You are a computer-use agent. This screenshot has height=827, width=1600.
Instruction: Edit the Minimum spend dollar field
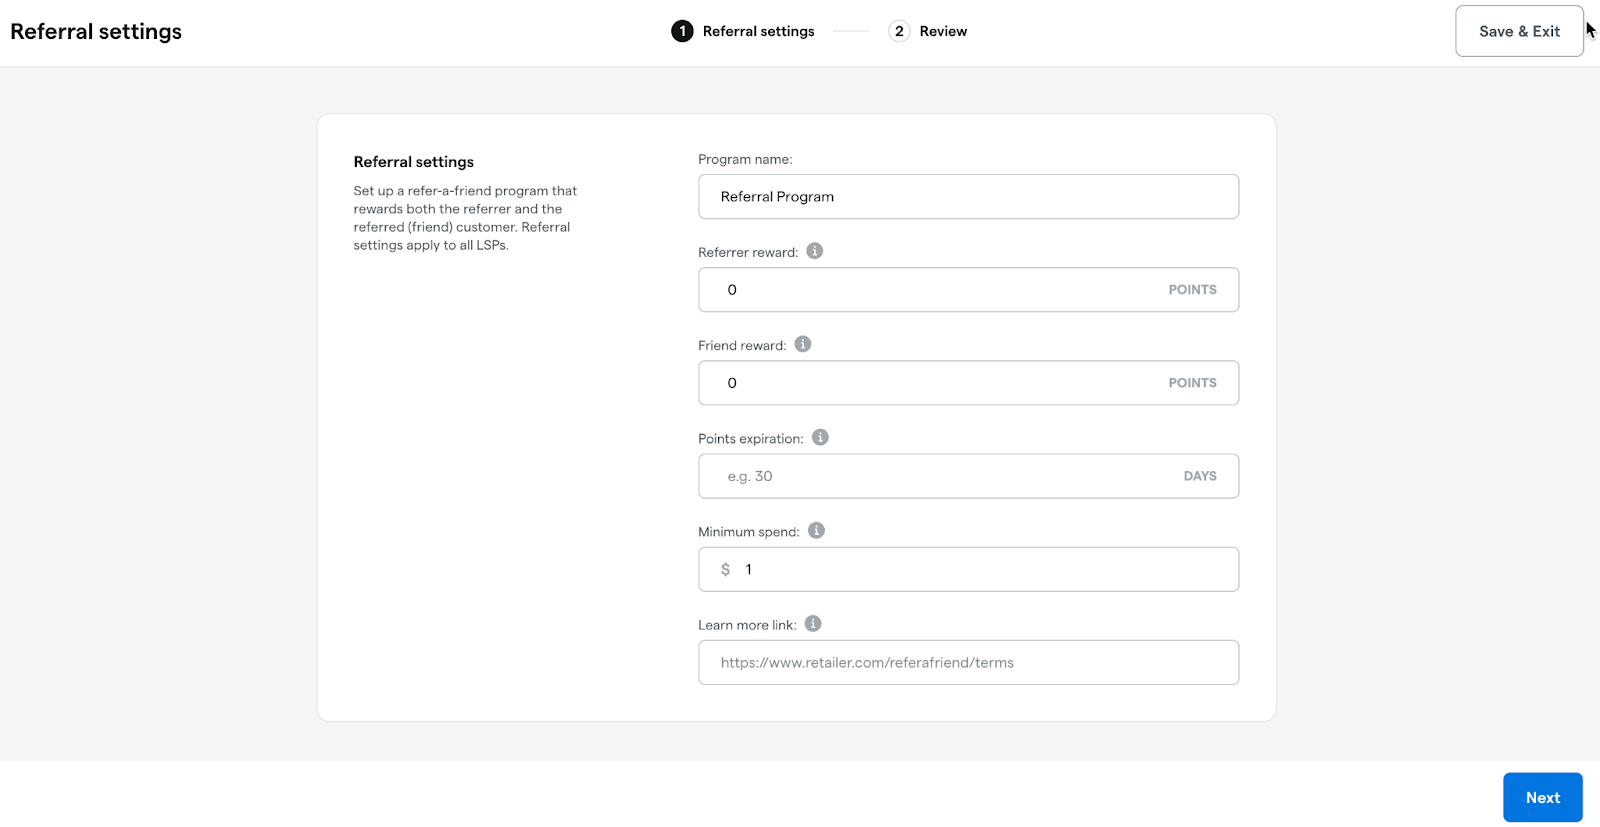click(x=968, y=569)
